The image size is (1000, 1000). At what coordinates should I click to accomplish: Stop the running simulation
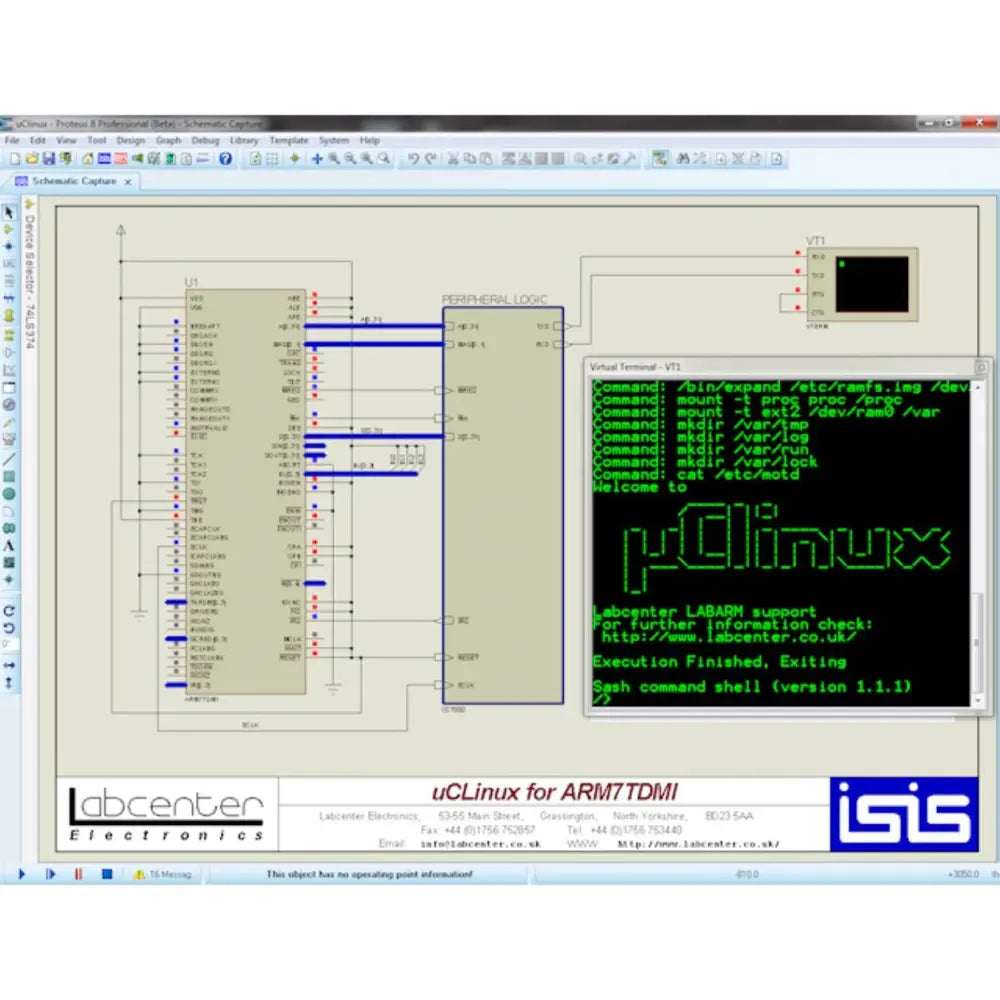pos(107,872)
